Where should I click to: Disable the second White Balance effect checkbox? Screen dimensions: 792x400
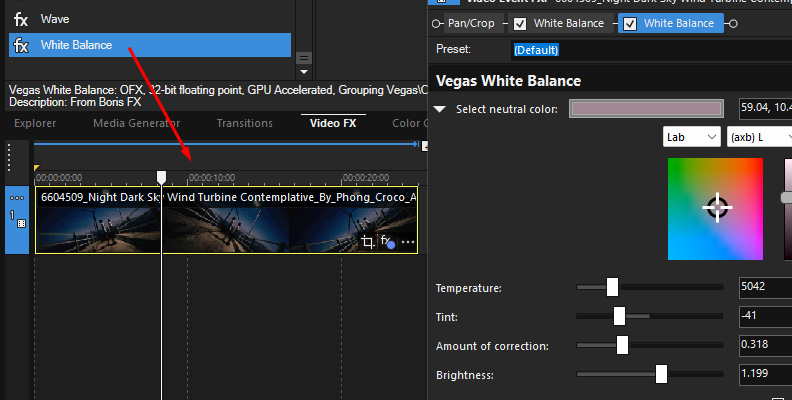(x=630, y=24)
